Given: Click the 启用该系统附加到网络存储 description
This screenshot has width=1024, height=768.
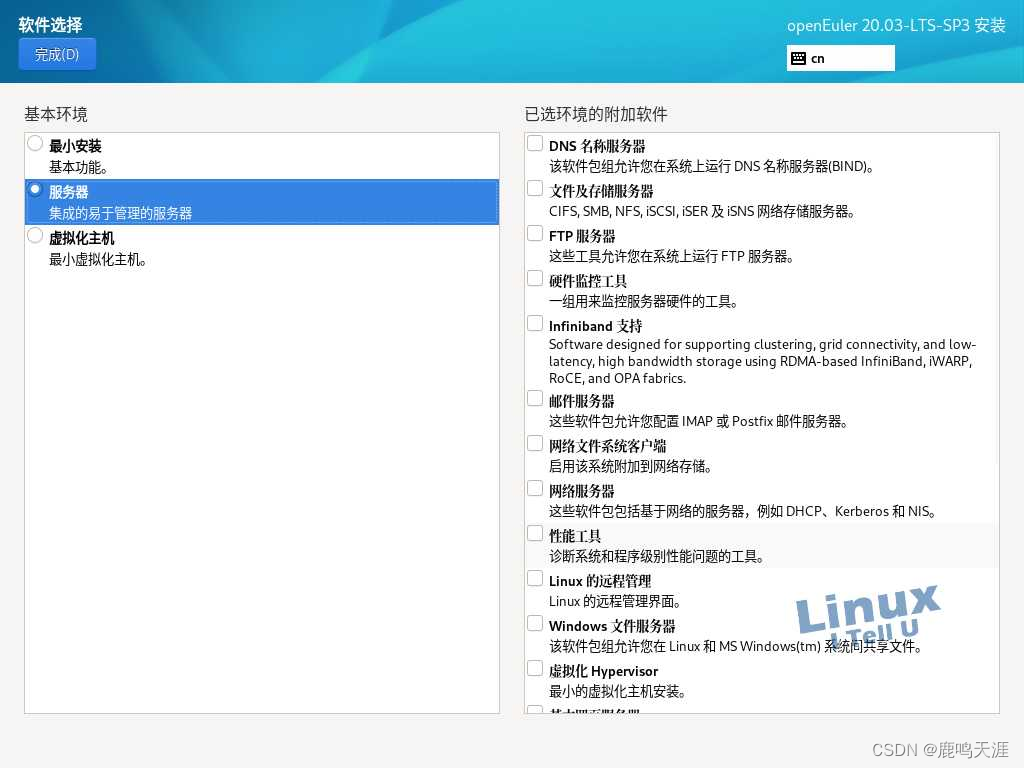Looking at the screenshot, I should 630,466.
